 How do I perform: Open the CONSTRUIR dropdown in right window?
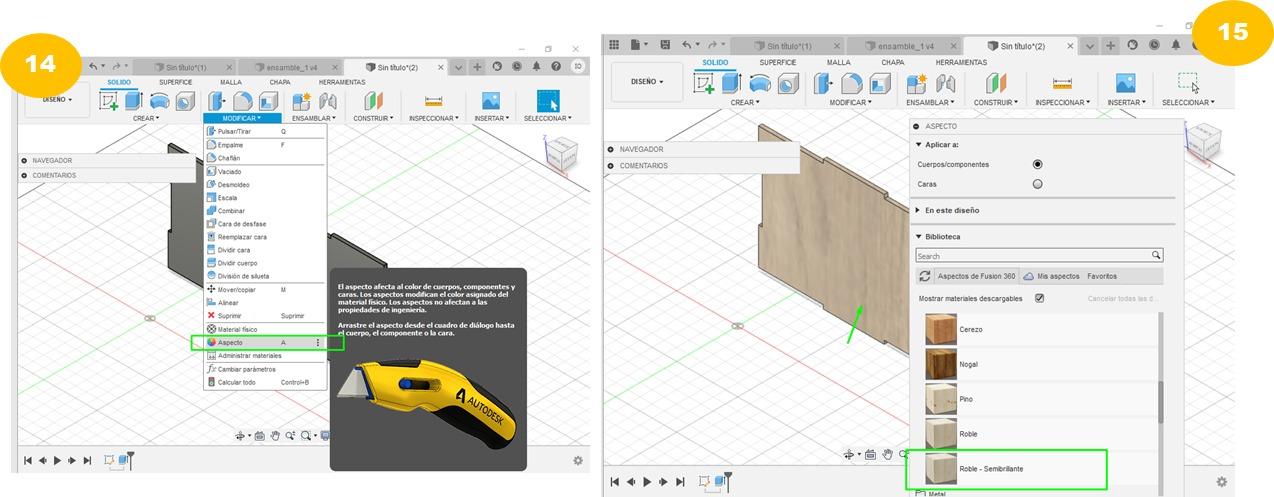click(996, 102)
